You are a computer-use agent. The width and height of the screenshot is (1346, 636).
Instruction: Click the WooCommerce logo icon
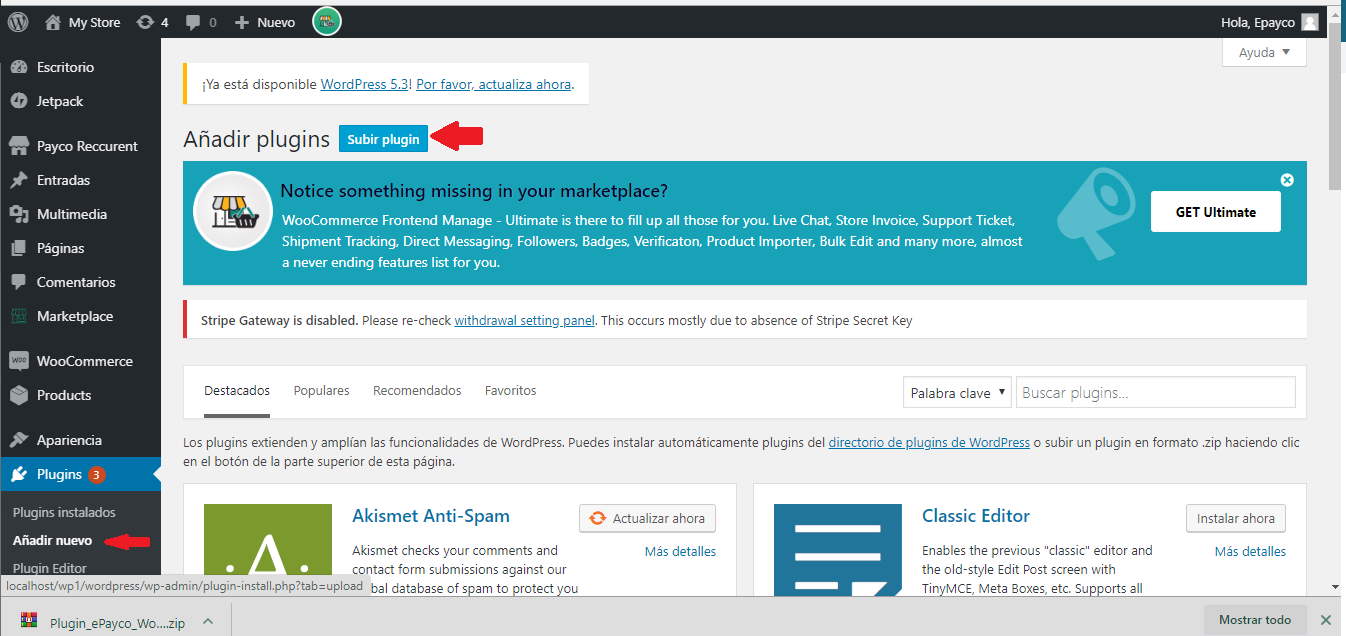click(18, 361)
